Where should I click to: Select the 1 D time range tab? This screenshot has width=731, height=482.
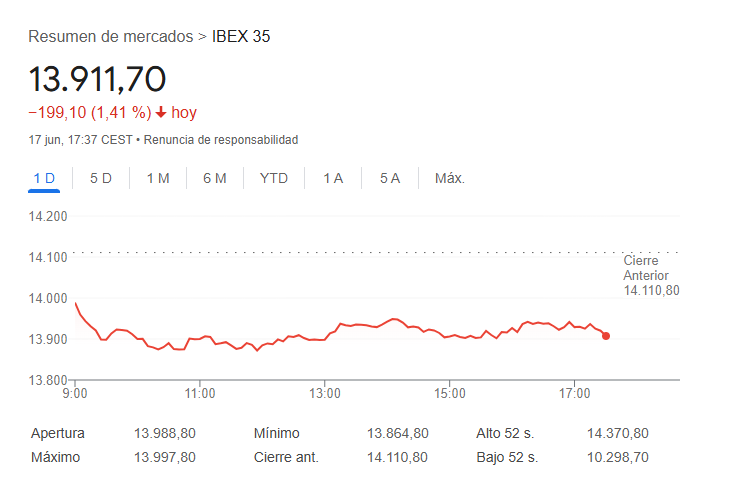click(x=44, y=178)
